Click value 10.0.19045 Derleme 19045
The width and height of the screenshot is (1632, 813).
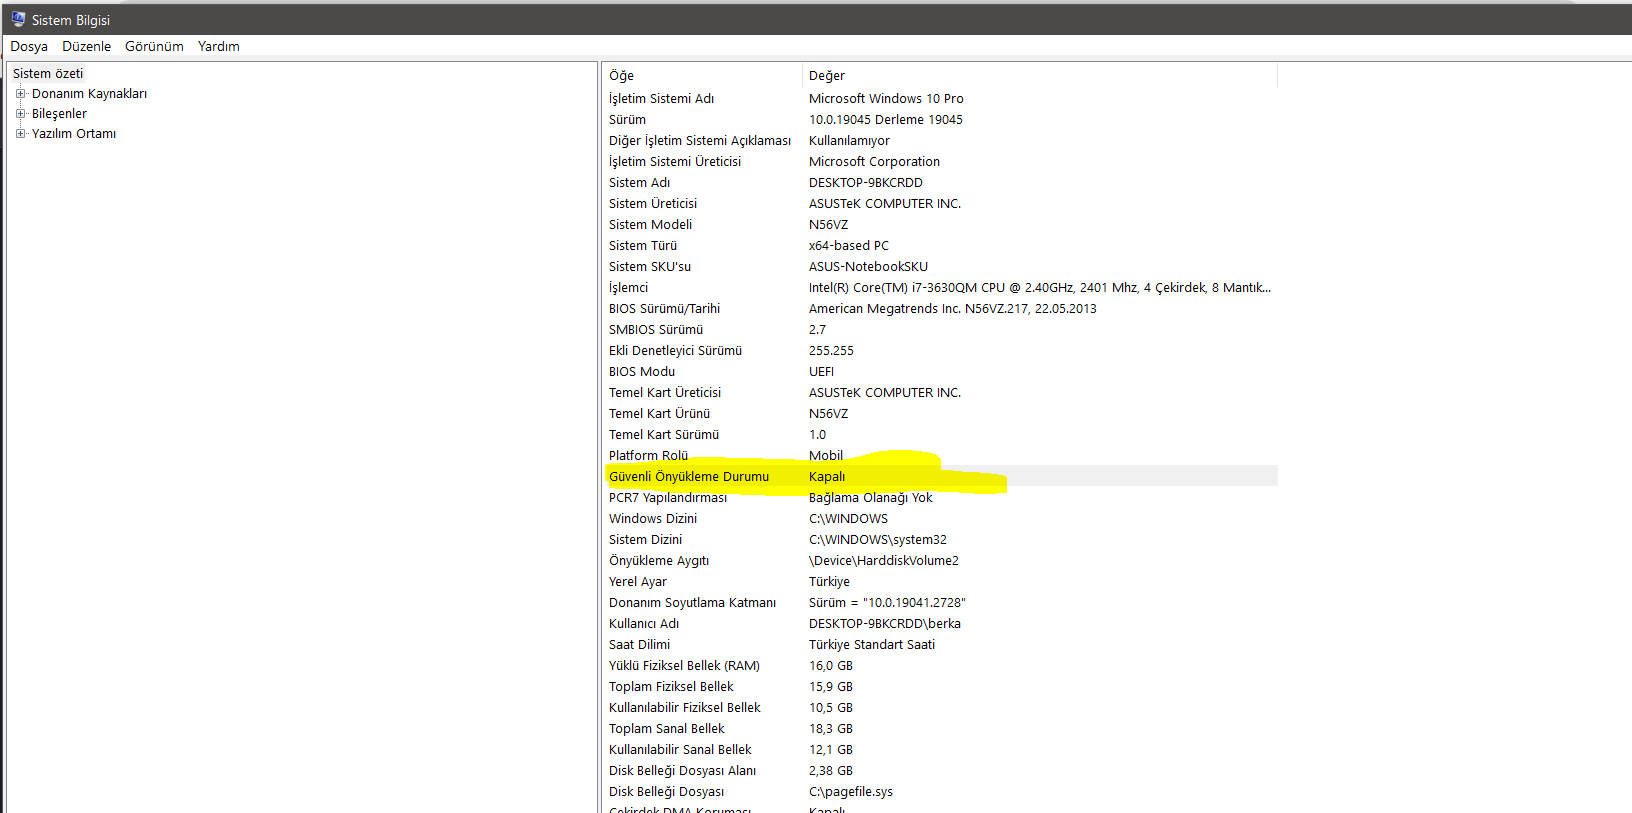pyautogui.click(x=886, y=119)
